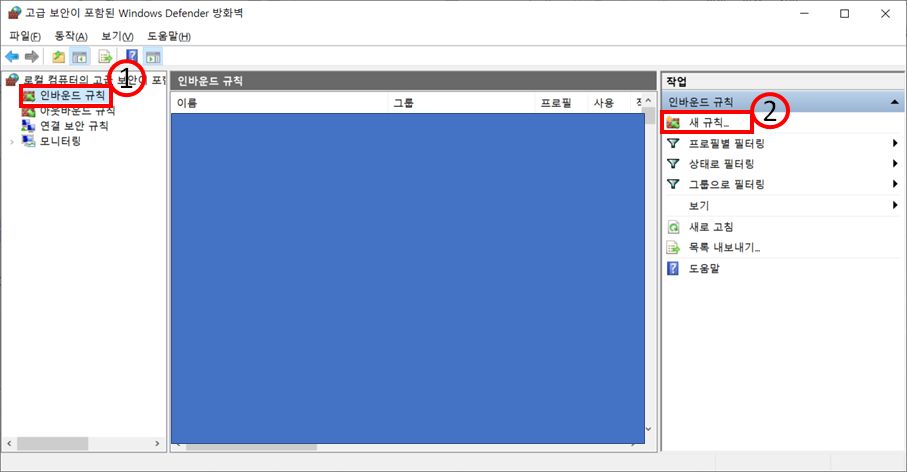
Task: Open the 보기(V) menu
Action: coord(117,36)
